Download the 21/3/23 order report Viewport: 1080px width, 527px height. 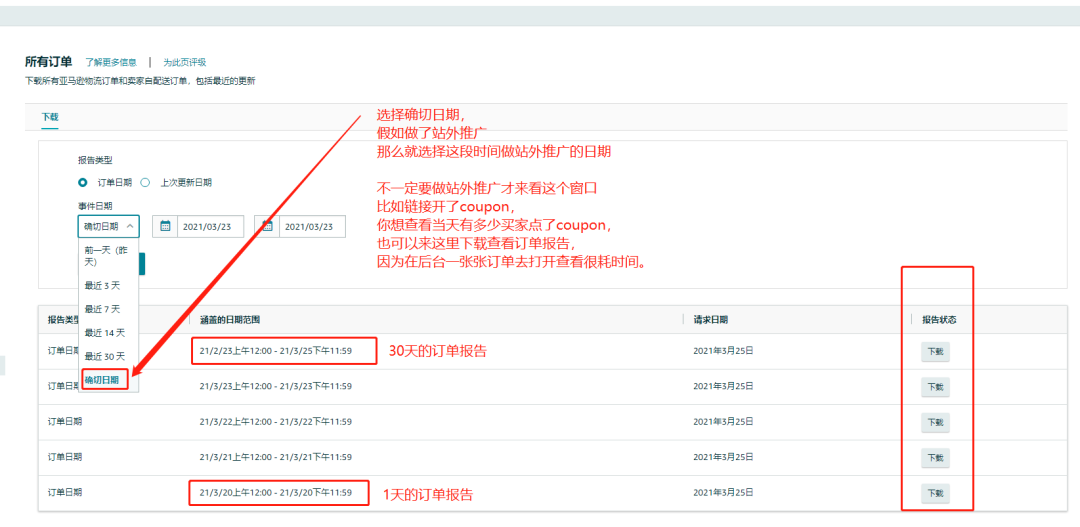[935, 387]
